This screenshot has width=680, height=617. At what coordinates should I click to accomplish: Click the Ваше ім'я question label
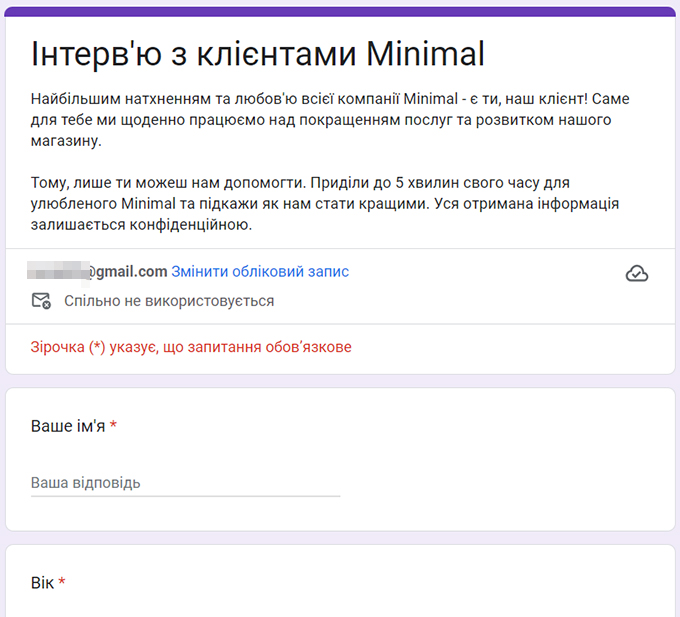(x=68, y=426)
